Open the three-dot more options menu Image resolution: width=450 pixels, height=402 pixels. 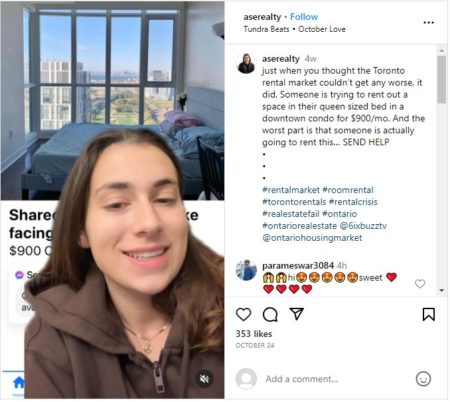tap(429, 23)
